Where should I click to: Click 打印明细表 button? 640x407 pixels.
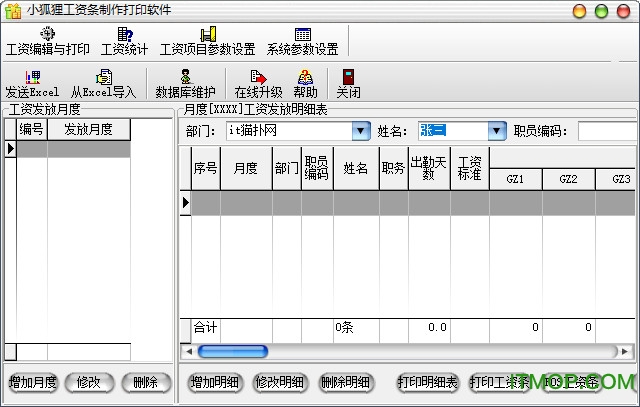coord(427,383)
